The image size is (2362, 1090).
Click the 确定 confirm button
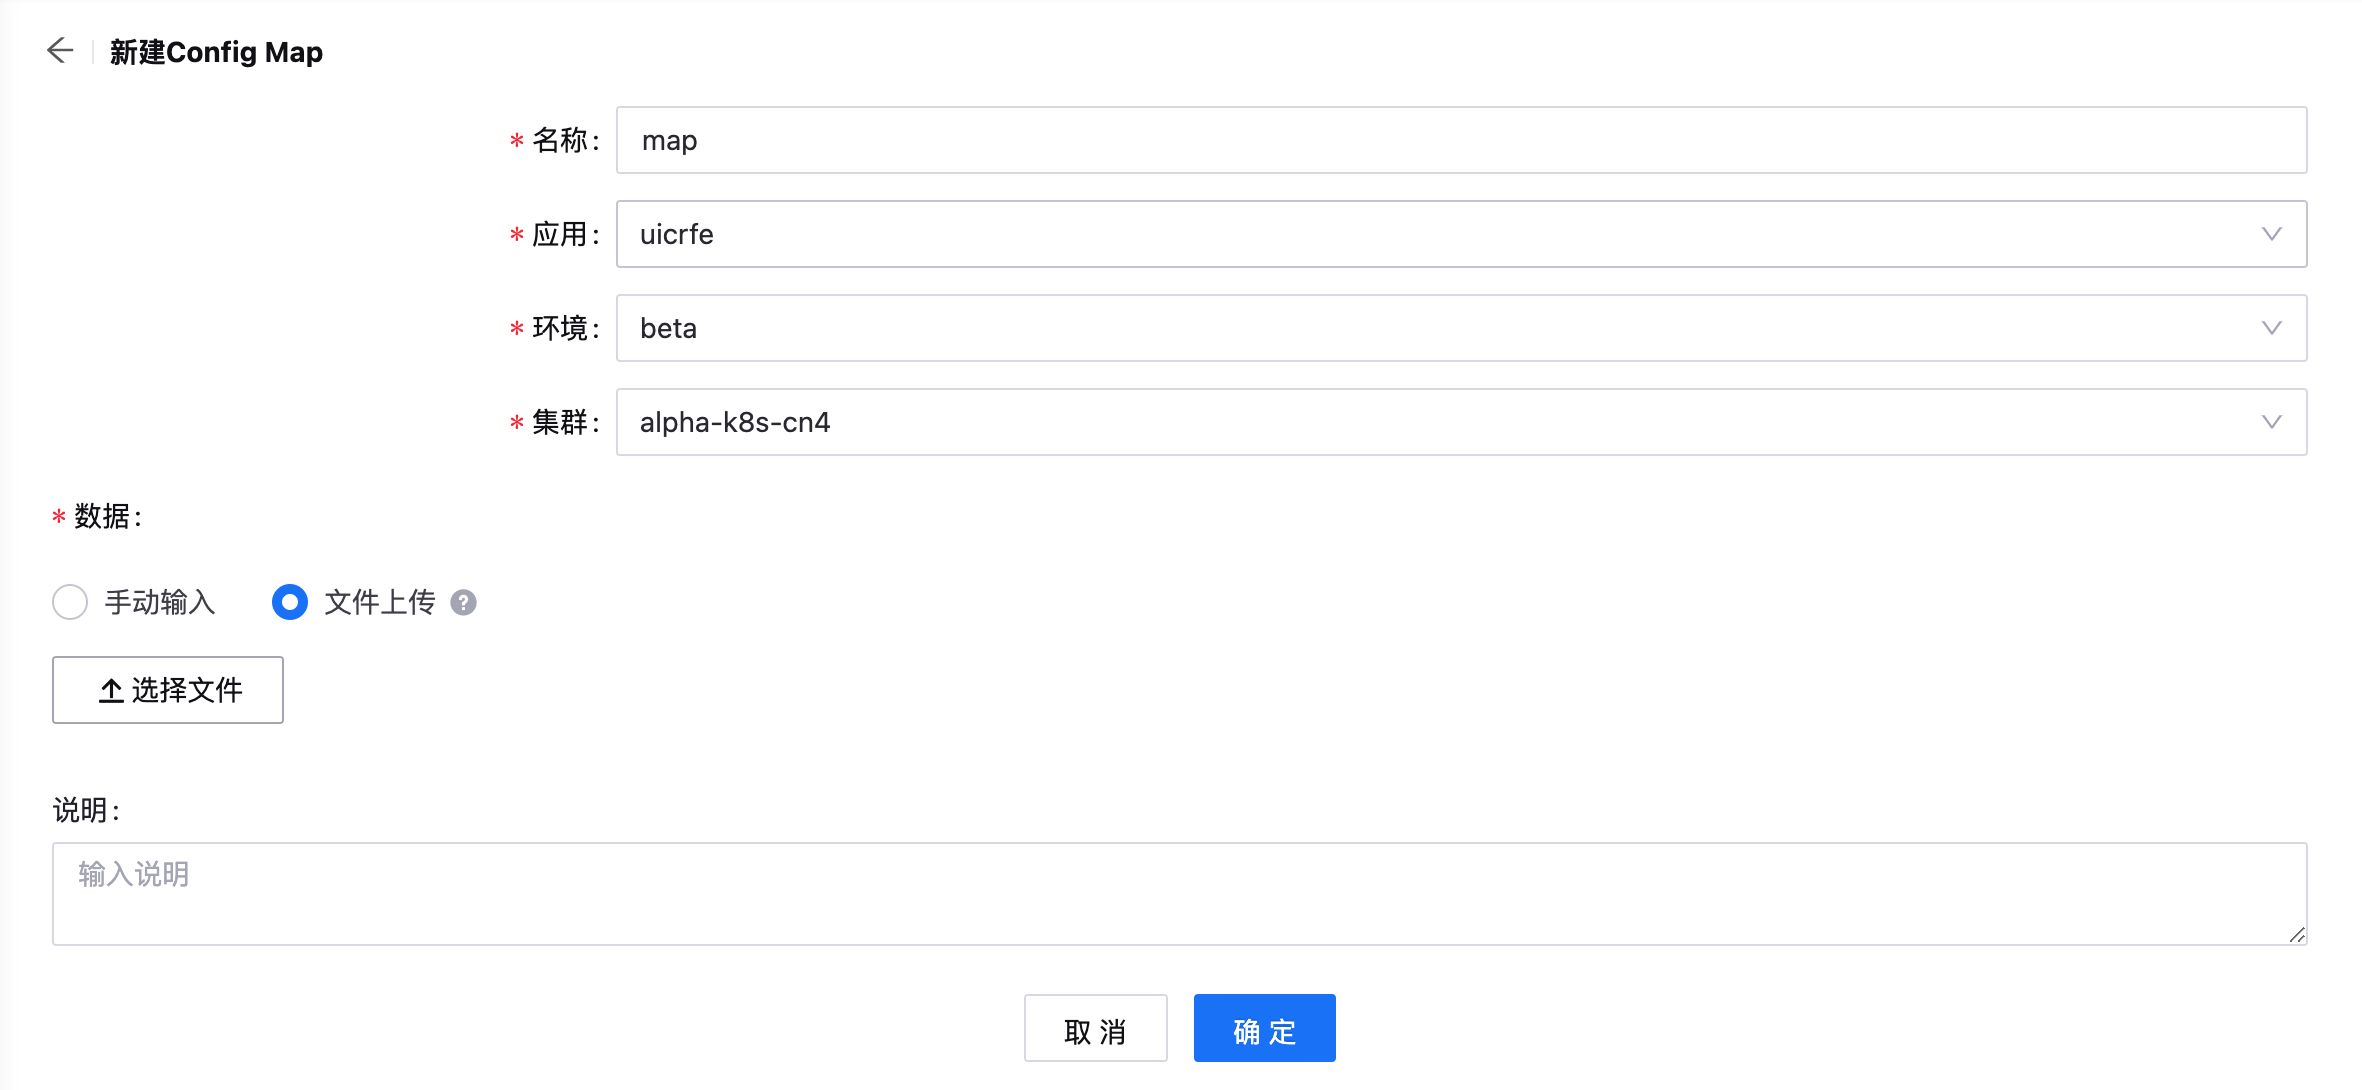1264,1029
